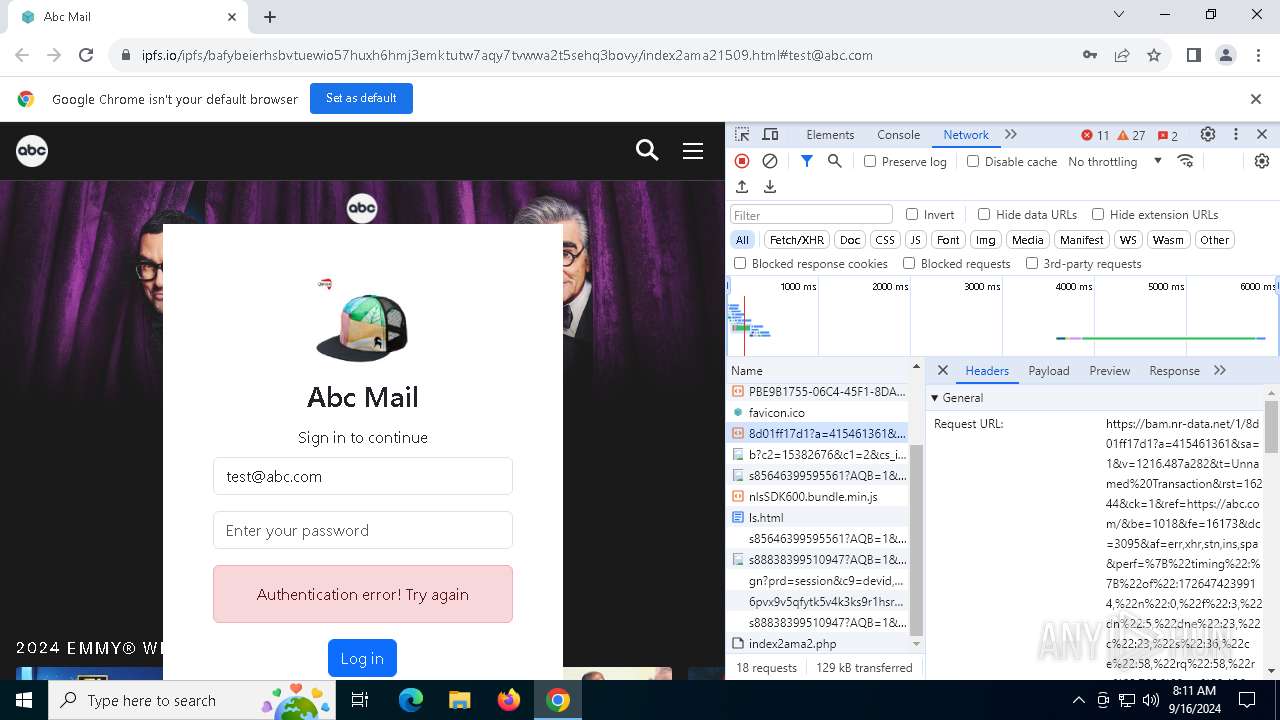1280x720 pixels.
Task: Open the share this page icon
Action: coord(1122,55)
